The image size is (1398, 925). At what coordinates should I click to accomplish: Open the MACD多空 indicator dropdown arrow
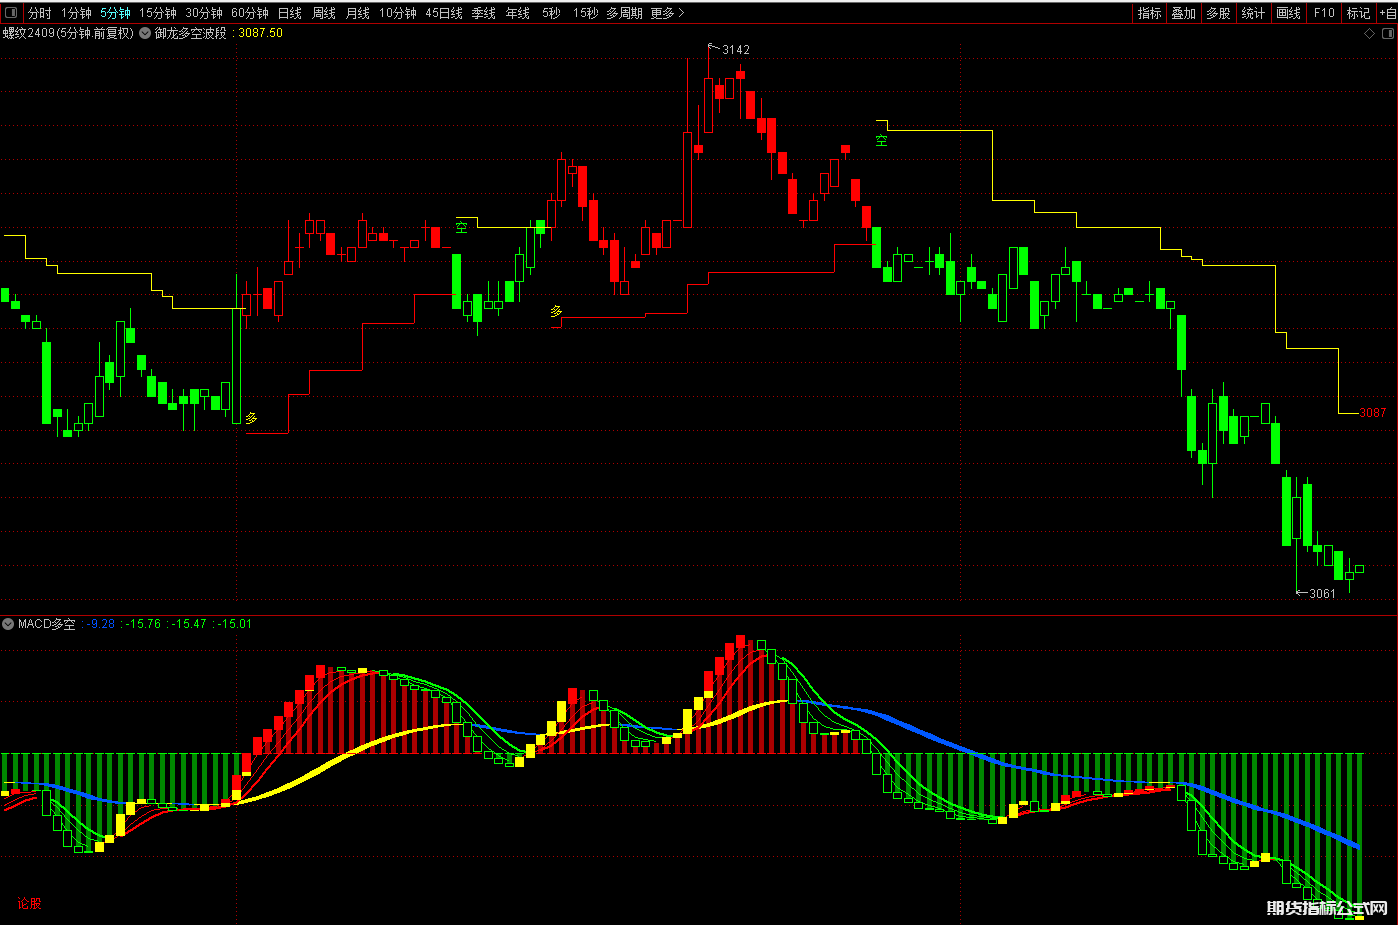[9, 624]
